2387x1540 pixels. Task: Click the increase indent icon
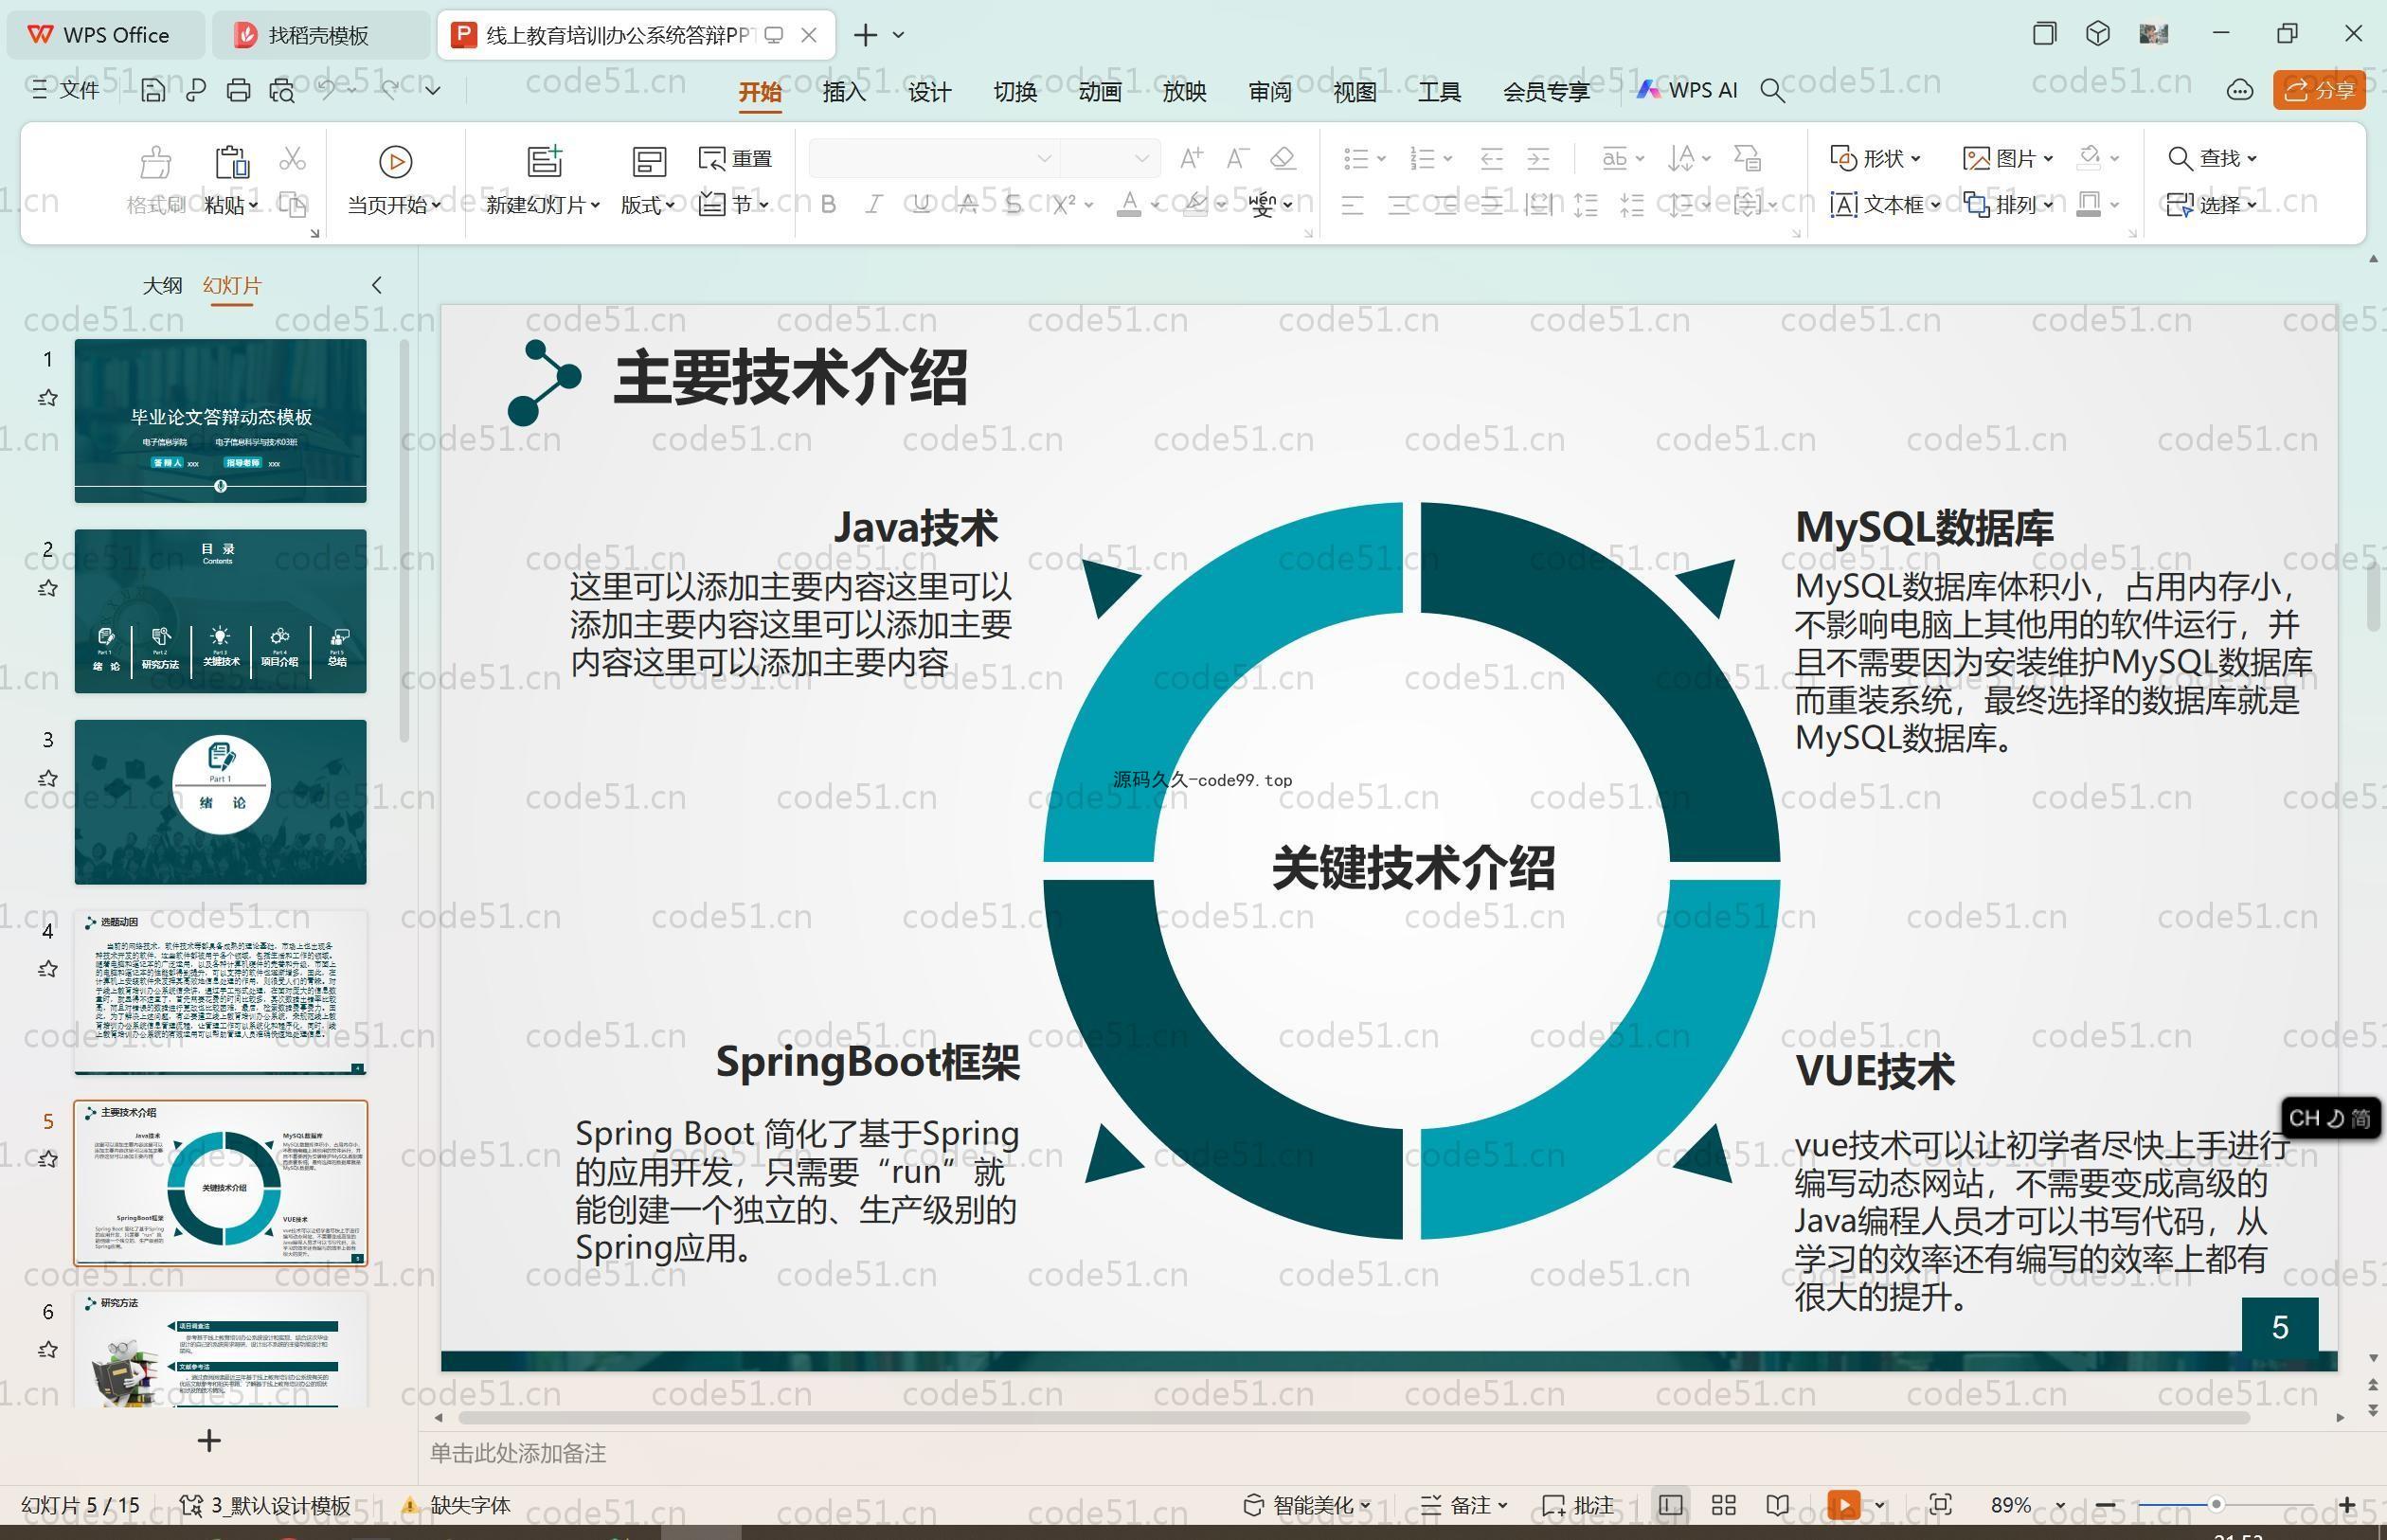1538,158
